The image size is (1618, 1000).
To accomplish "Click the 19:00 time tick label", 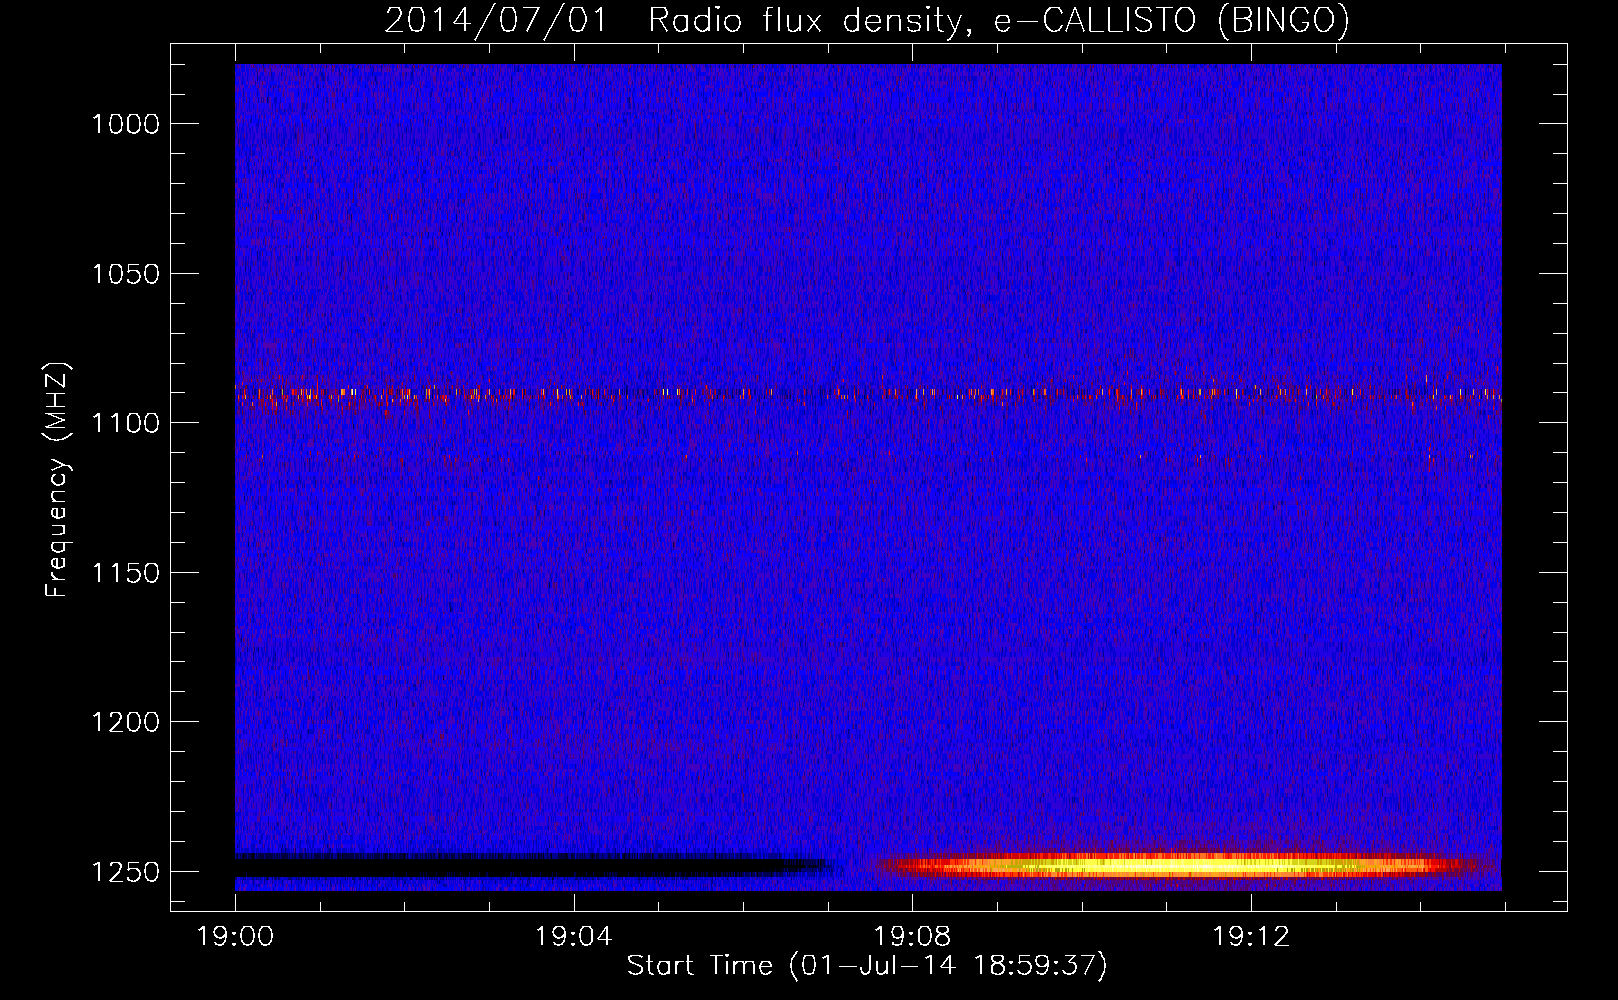I will click(236, 937).
